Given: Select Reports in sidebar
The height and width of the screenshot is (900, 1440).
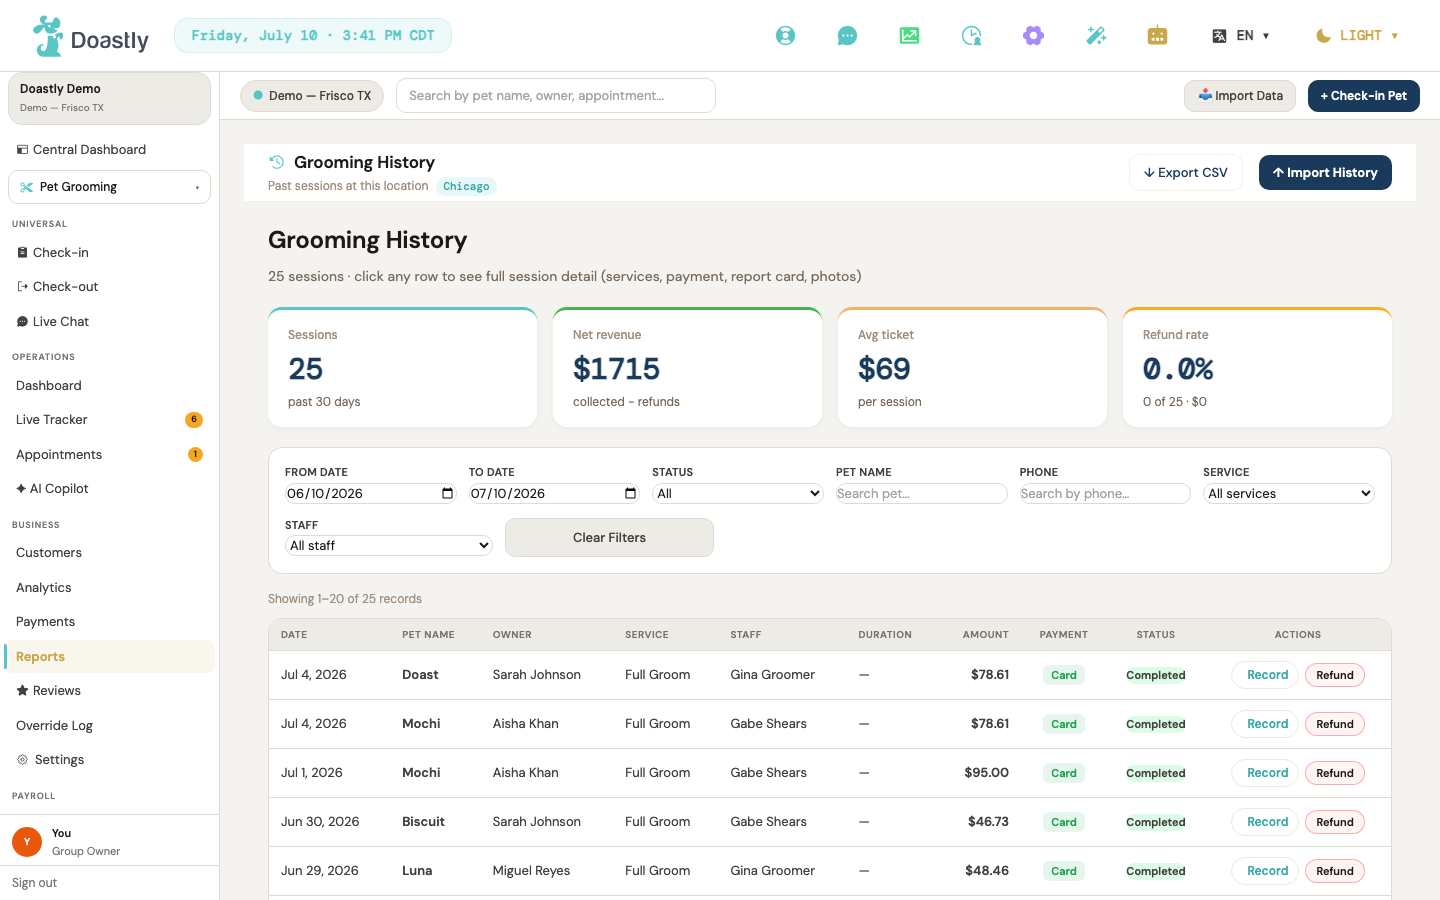Looking at the screenshot, I should 109,657.
